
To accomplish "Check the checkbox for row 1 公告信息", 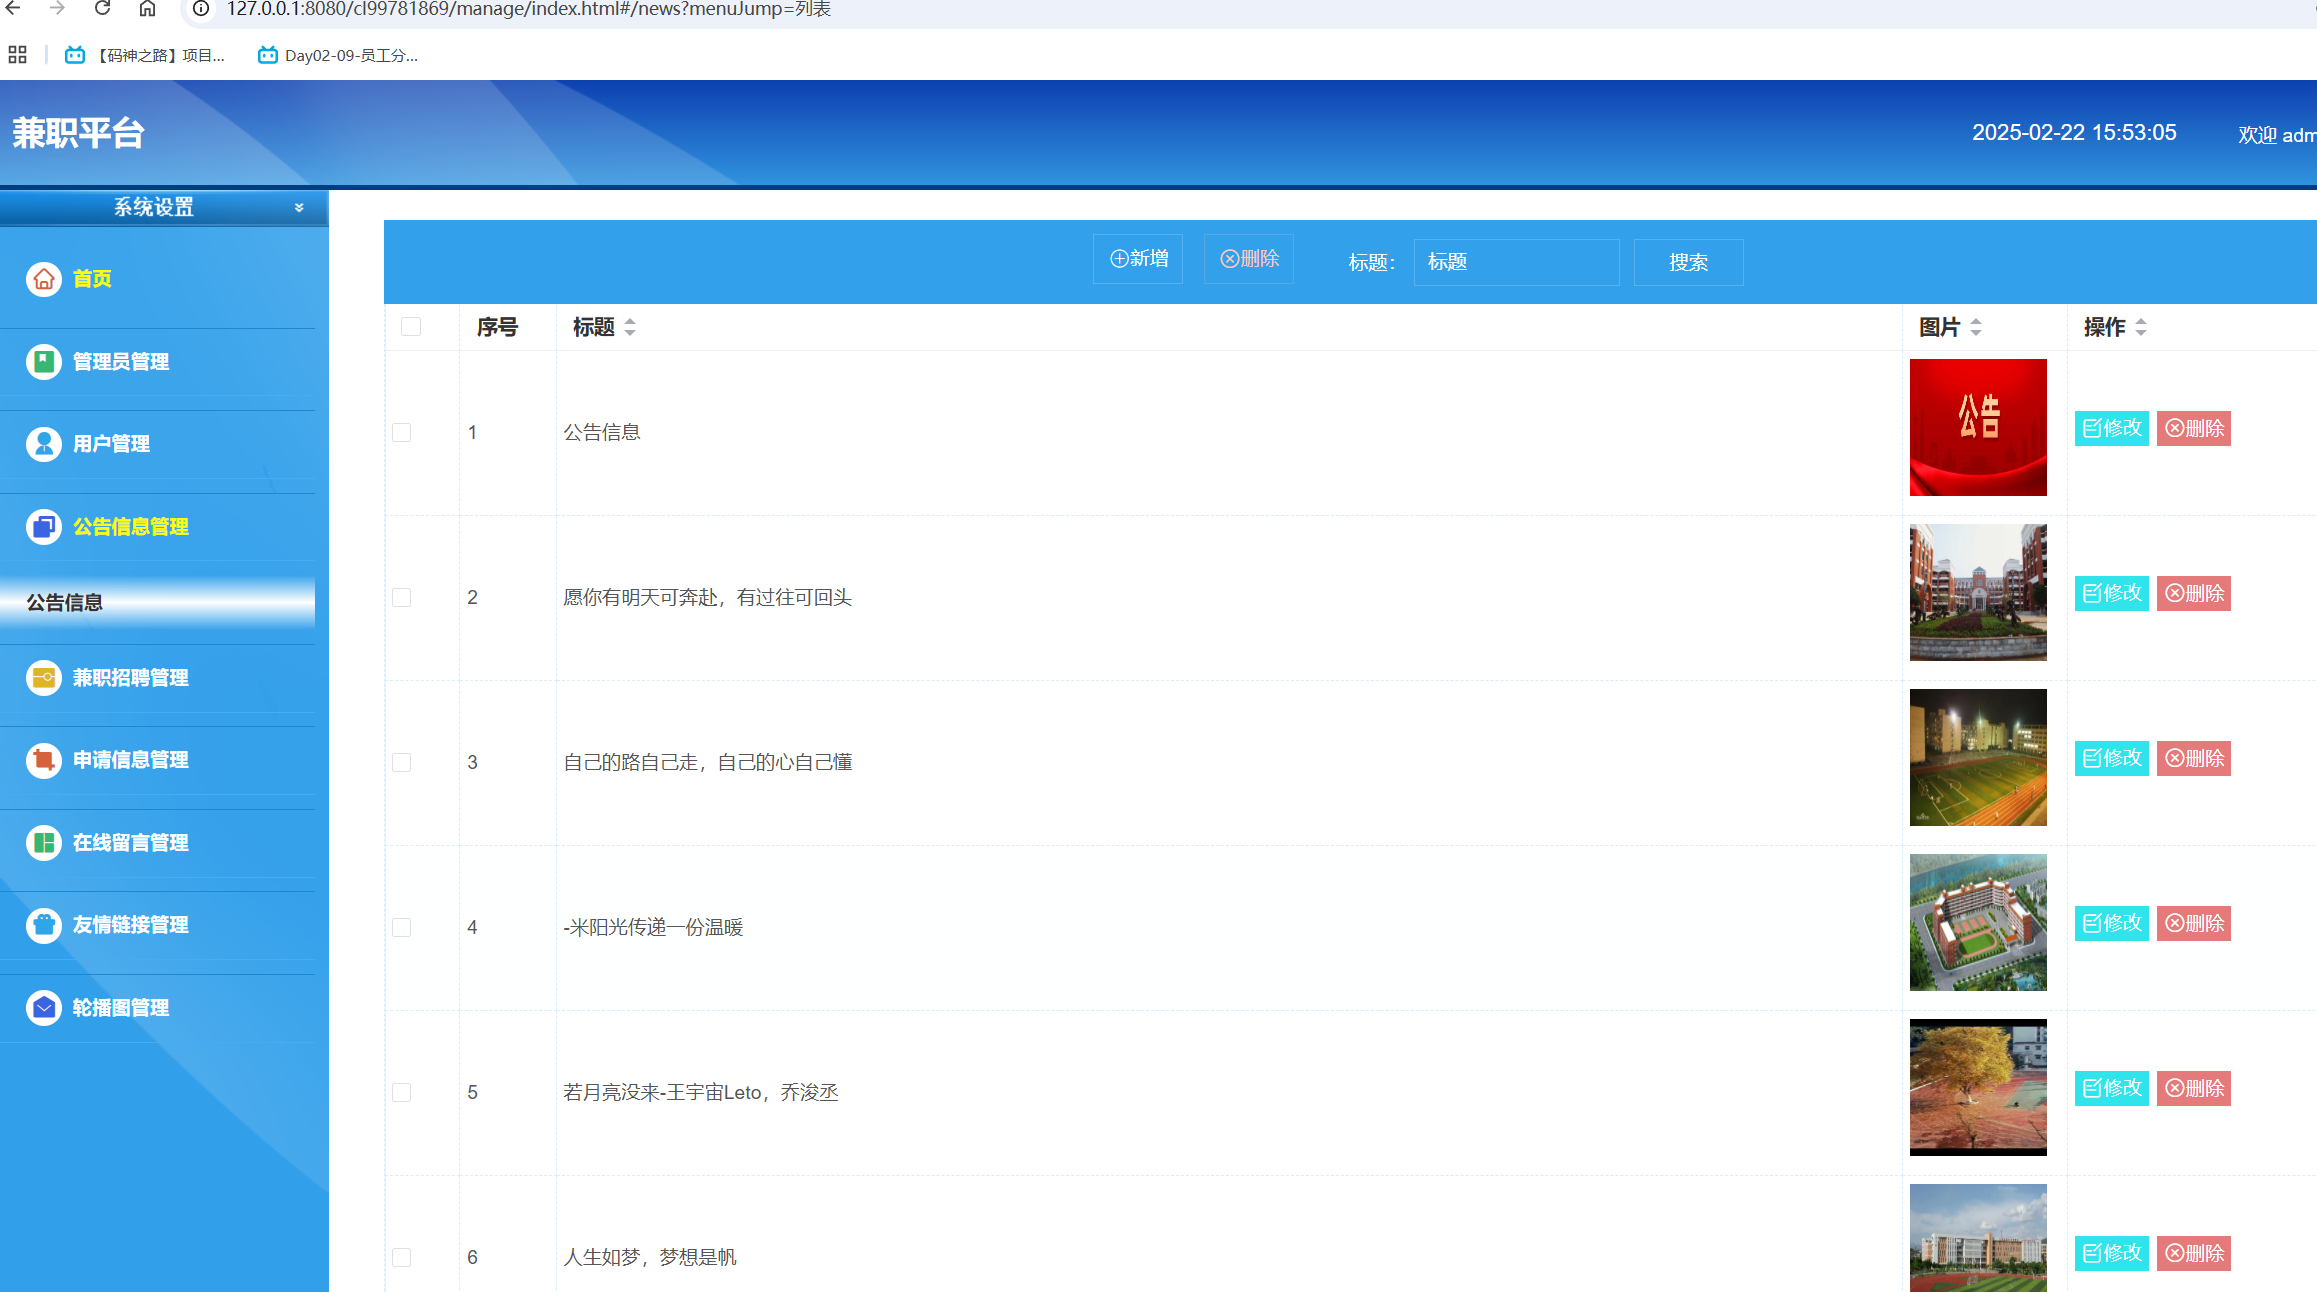I will 402,432.
